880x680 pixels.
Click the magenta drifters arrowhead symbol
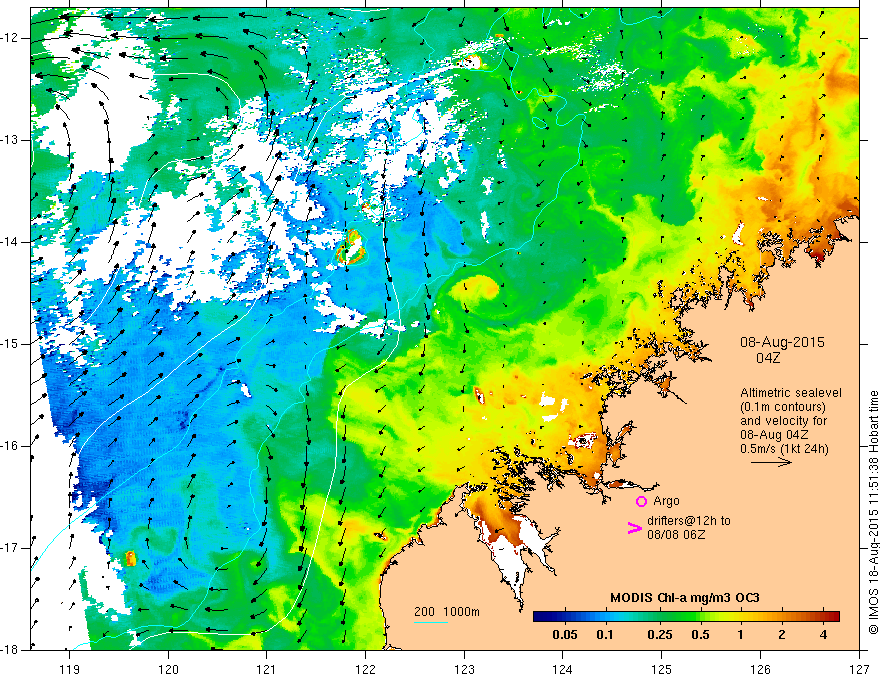(634, 528)
